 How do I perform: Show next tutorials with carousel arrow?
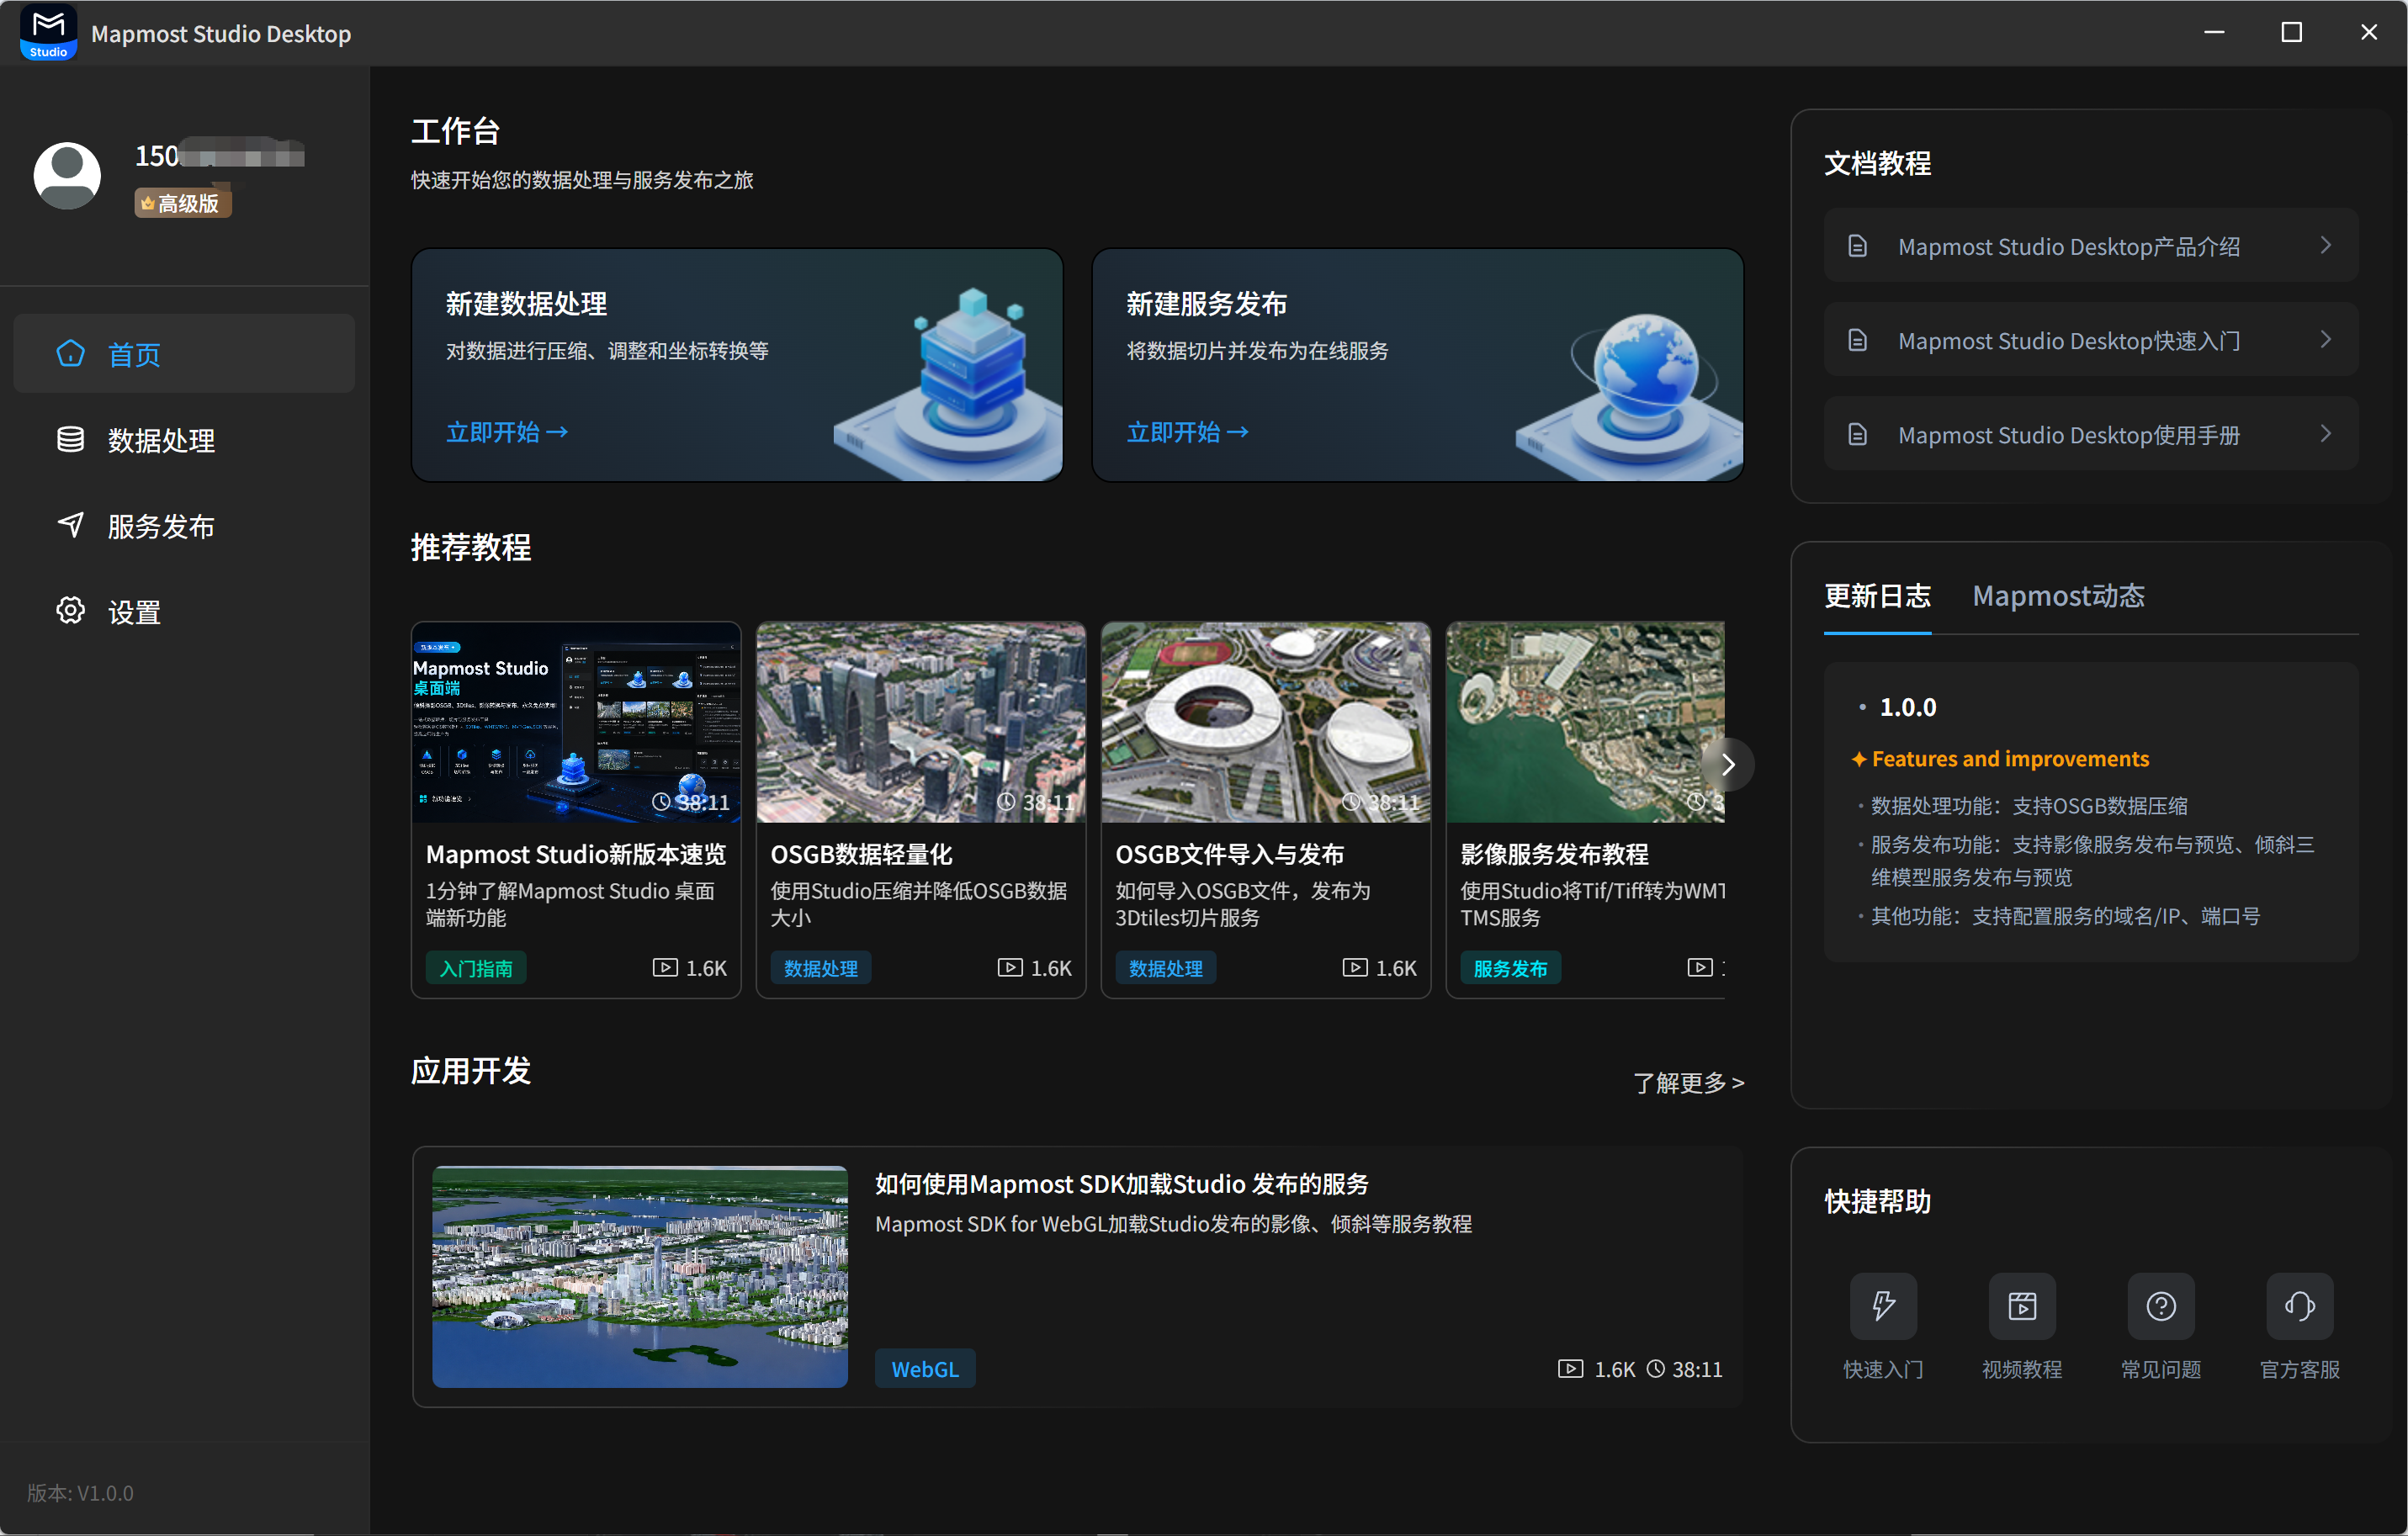coord(1728,765)
